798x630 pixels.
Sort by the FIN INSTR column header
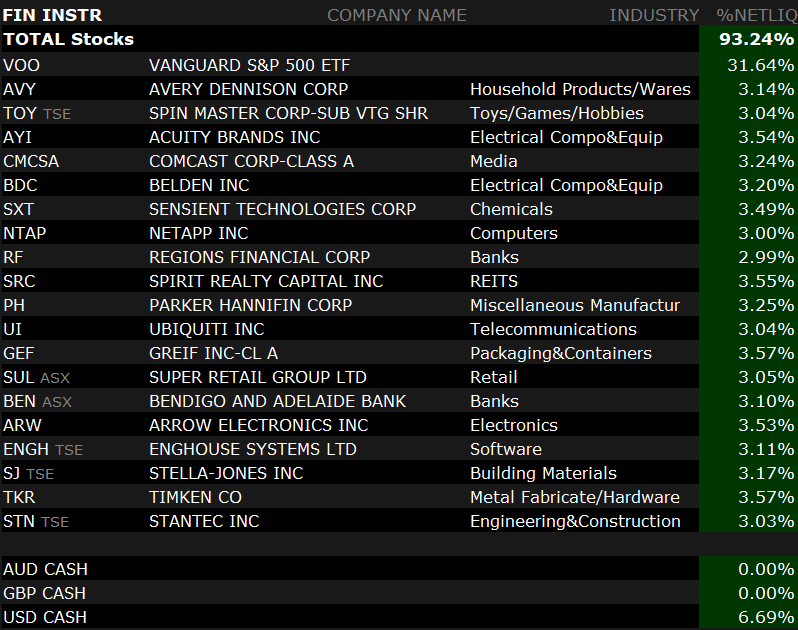(52, 15)
